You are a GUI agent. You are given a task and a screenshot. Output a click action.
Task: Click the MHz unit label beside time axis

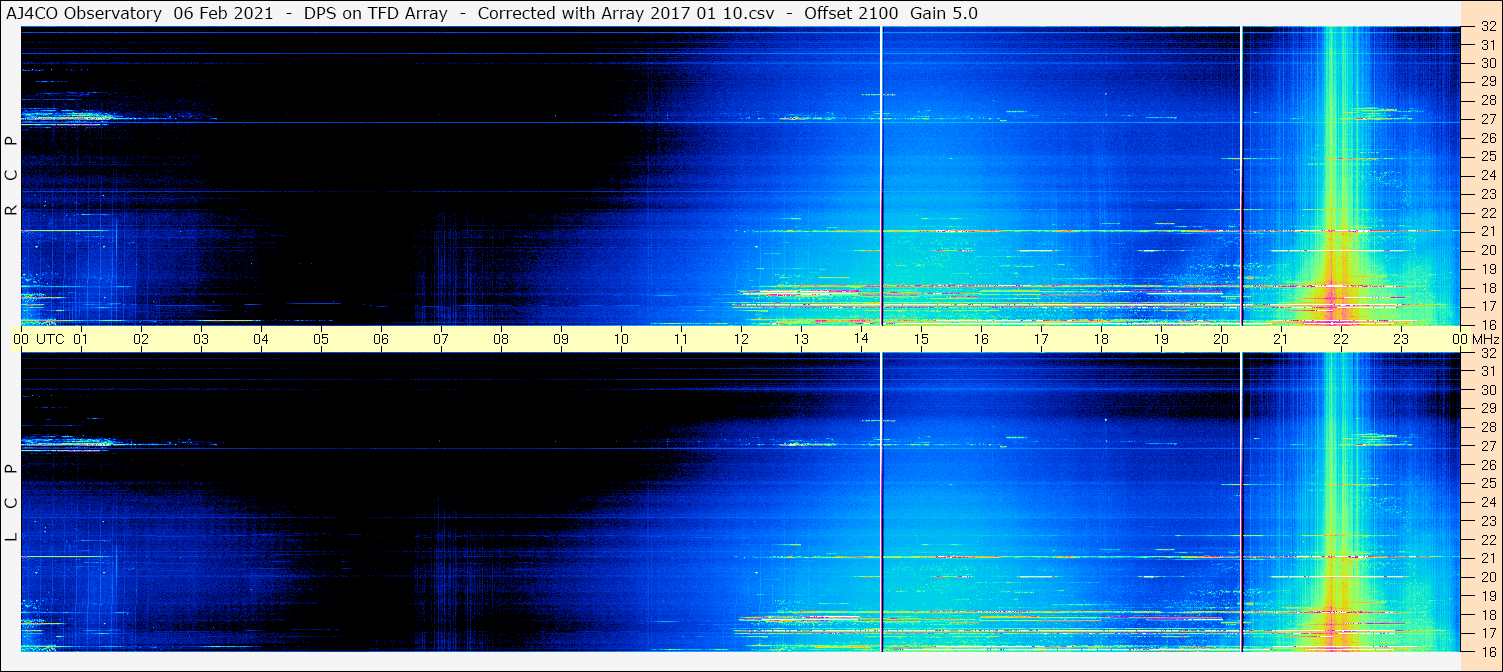point(1485,339)
